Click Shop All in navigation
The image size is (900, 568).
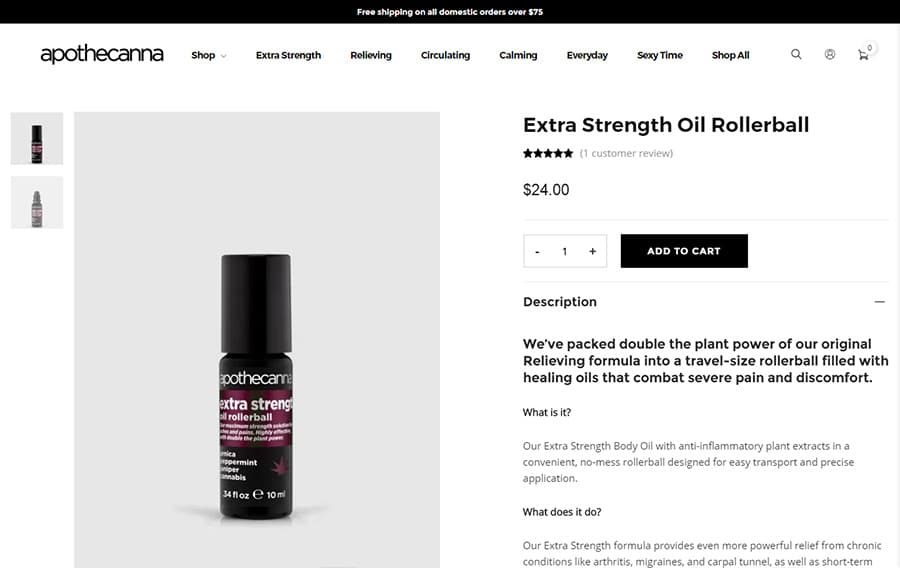(x=730, y=56)
